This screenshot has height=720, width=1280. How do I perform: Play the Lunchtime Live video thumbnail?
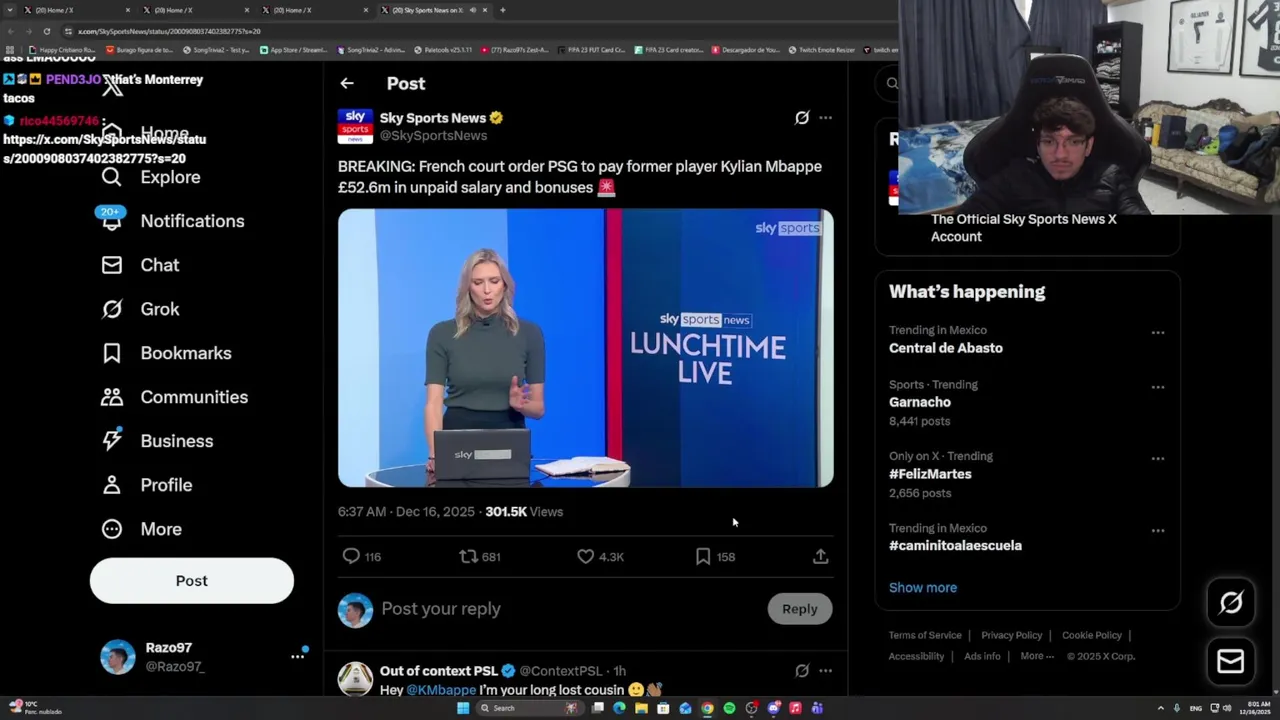[x=585, y=348]
